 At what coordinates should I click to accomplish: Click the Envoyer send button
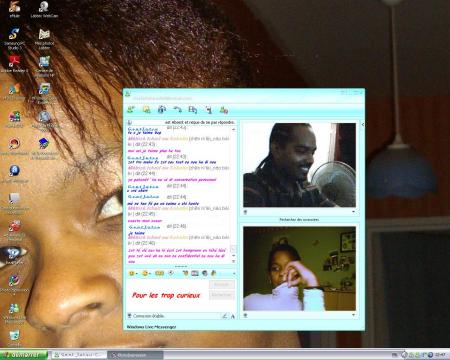pyautogui.click(x=222, y=284)
